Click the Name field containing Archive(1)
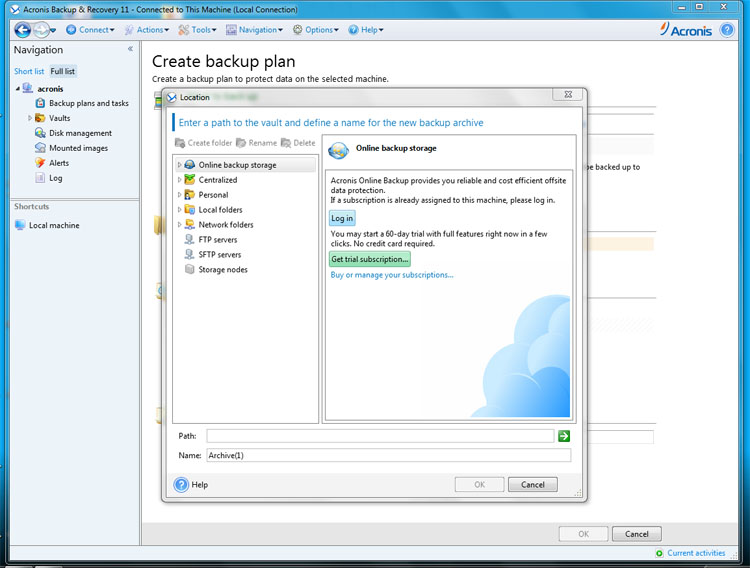 [x=388, y=455]
